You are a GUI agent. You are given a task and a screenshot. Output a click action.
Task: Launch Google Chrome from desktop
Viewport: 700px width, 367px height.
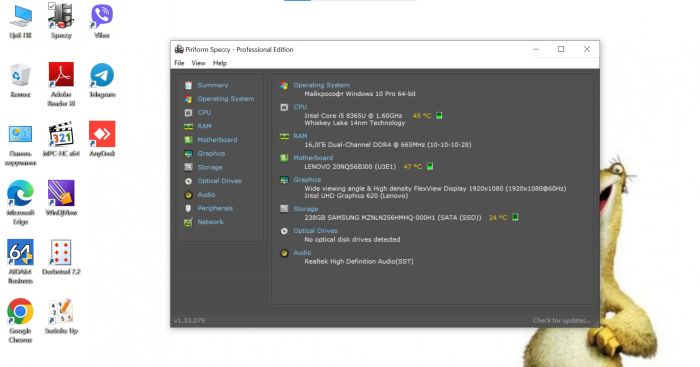click(x=20, y=321)
